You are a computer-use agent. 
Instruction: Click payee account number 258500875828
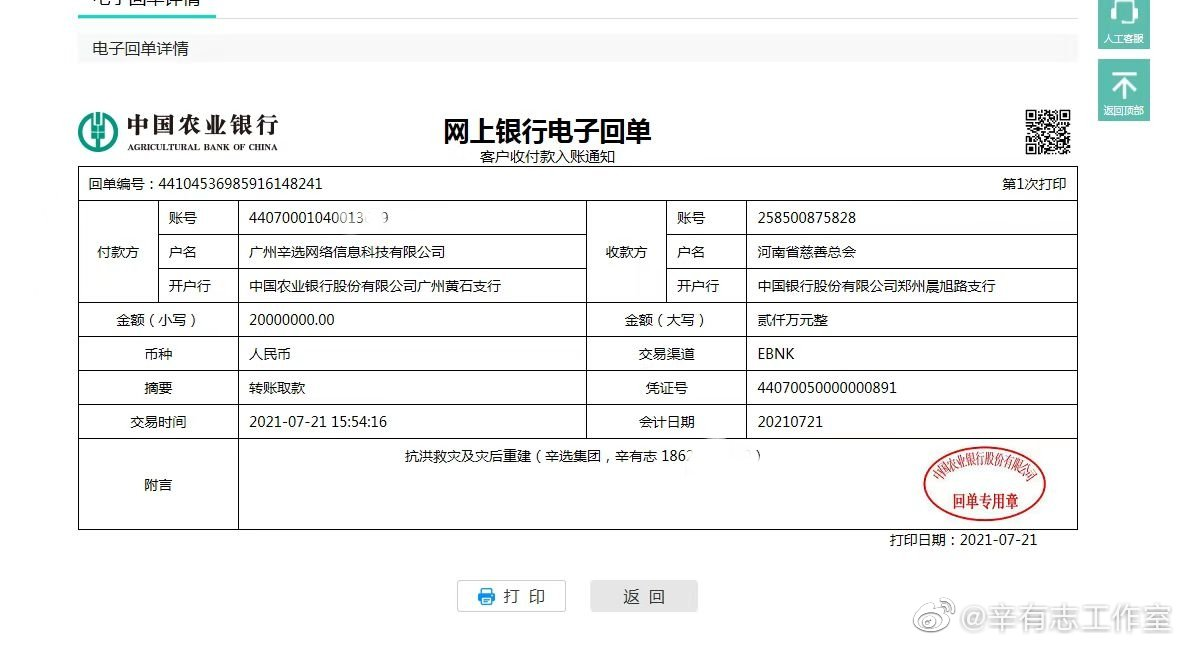[807, 218]
